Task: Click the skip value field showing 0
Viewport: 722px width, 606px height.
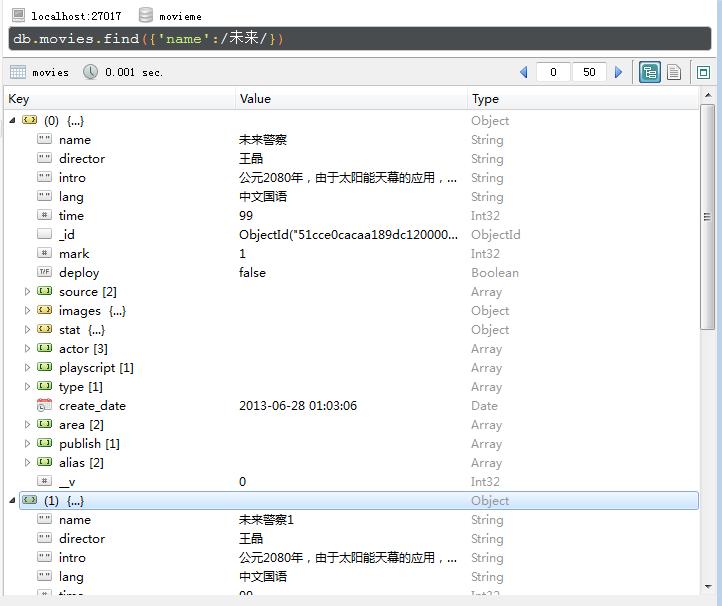Action: pyautogui.click(x=553, y=72)
